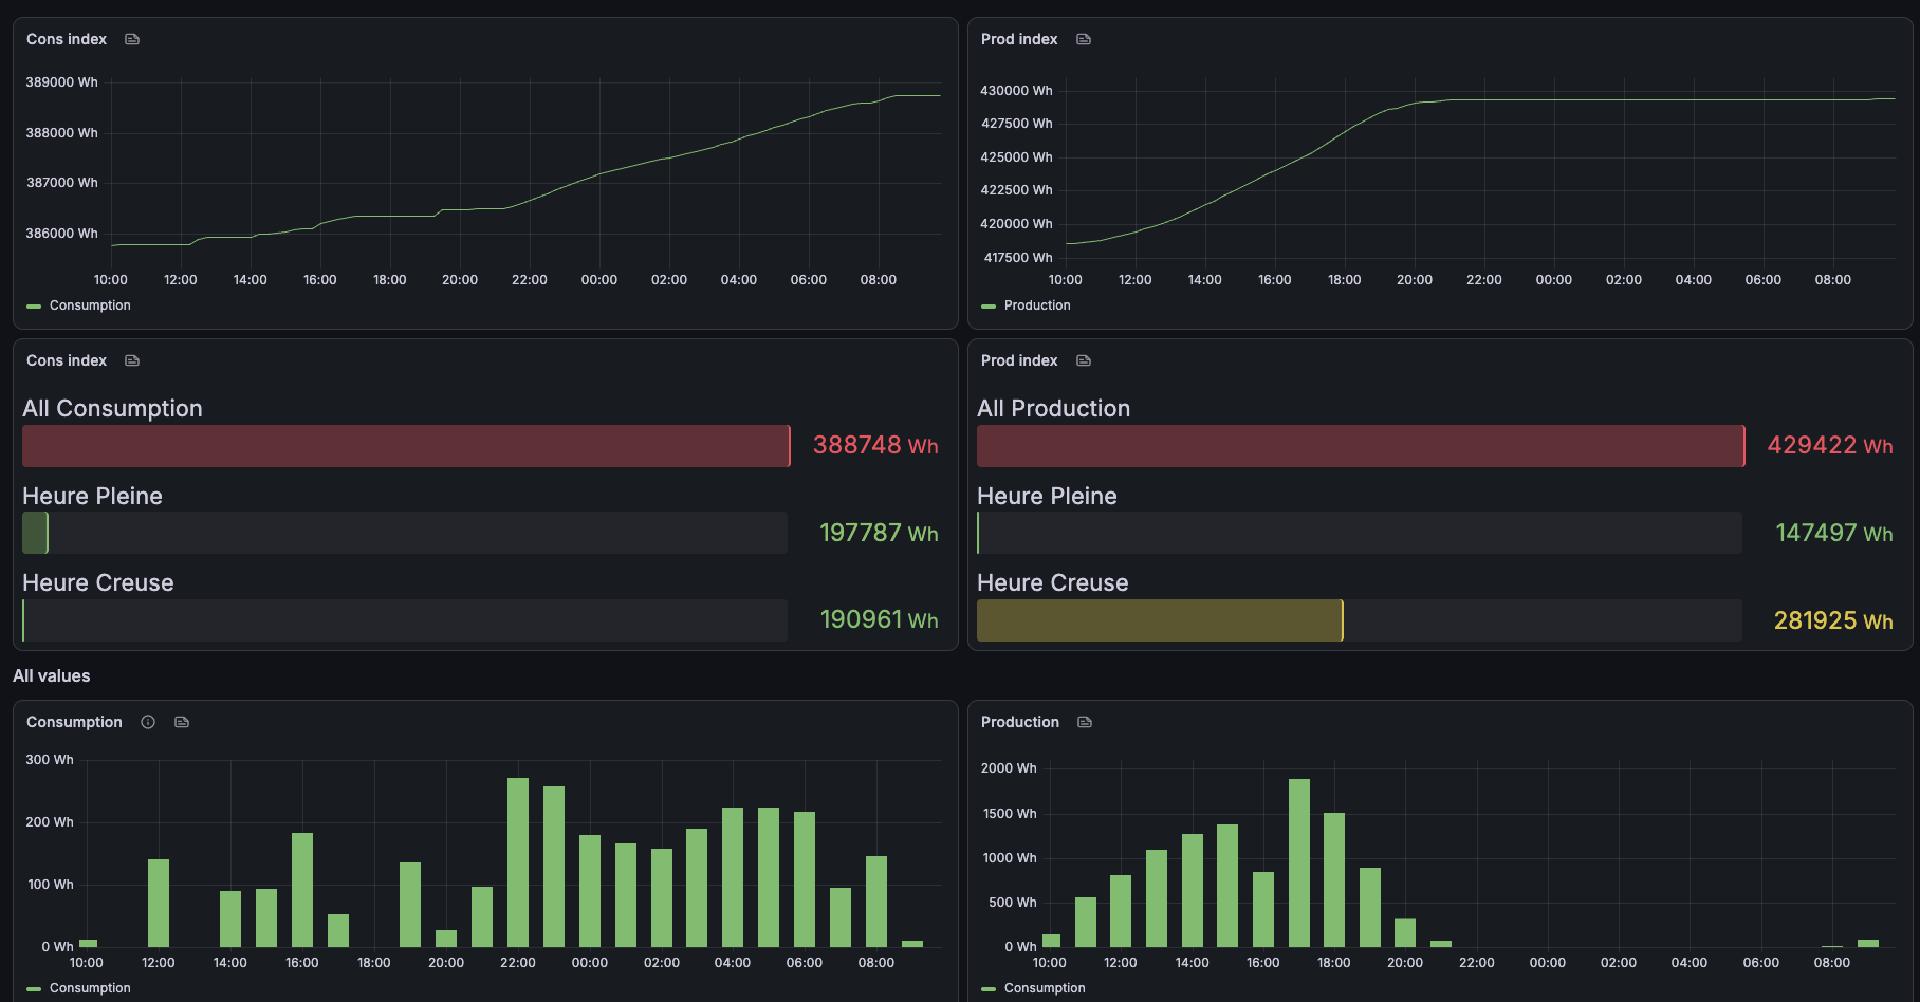Click the 389000 Wh axis label

tap(61, 82)
